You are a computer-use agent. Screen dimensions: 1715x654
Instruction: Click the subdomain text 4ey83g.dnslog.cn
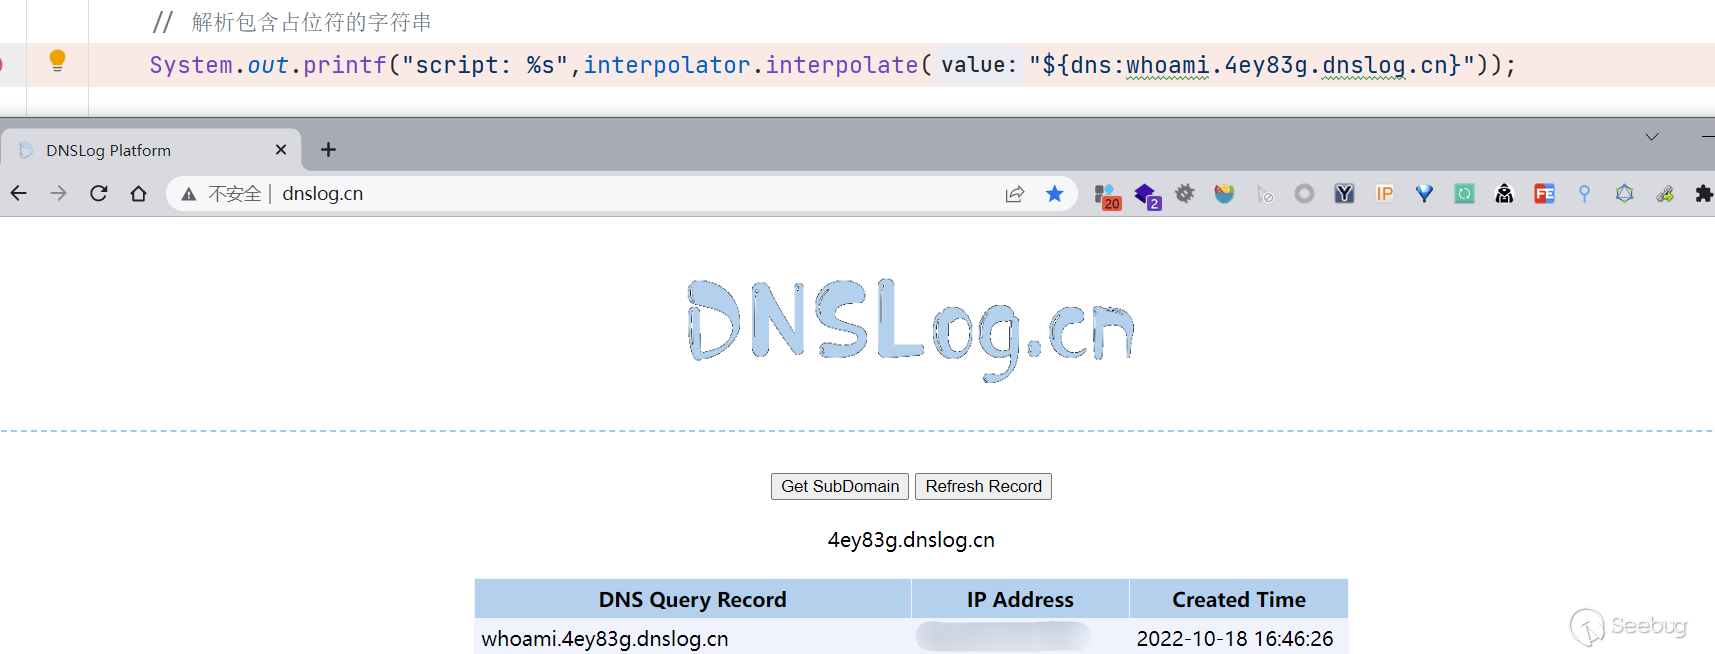(x=911, y=540)
